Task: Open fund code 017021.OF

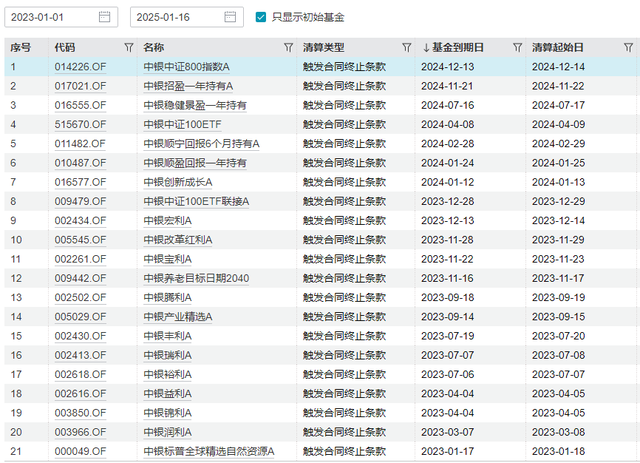Action: (80, 86)
